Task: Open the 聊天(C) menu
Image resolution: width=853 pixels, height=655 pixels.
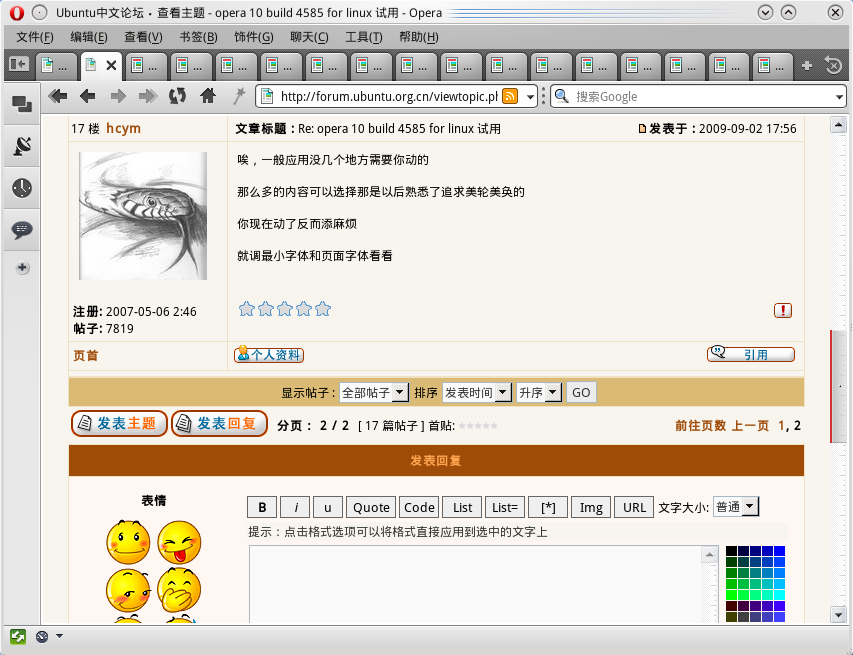Action: tap(309, 37)
